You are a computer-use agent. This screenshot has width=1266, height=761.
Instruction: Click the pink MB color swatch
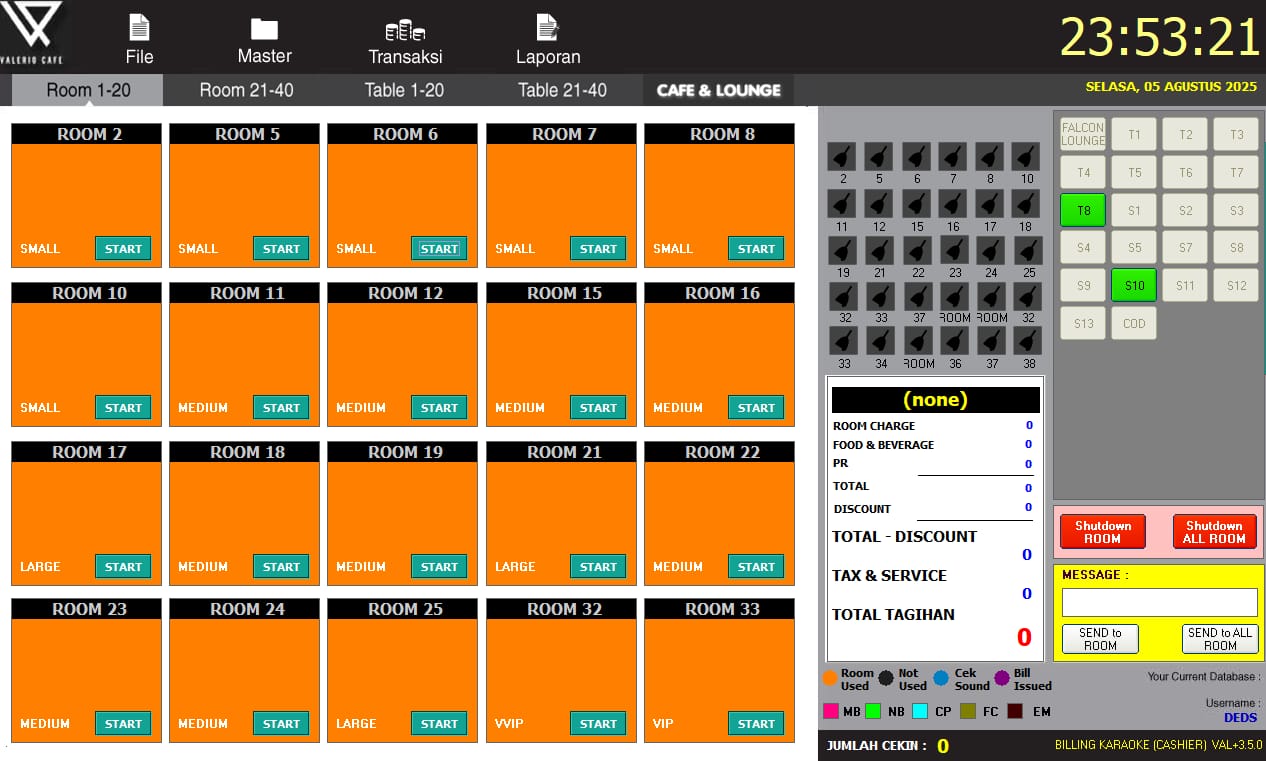pos(830,711)
